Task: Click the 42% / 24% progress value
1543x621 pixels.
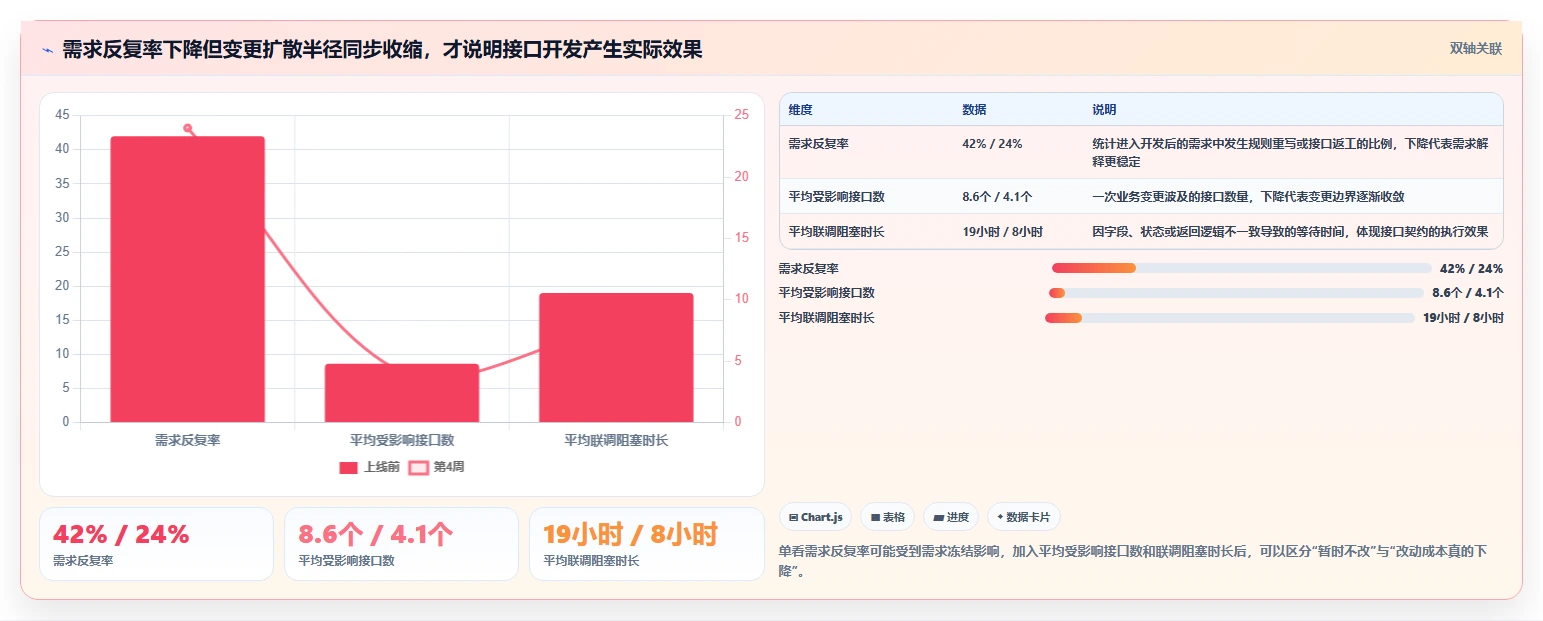Action: point(1471,268)
